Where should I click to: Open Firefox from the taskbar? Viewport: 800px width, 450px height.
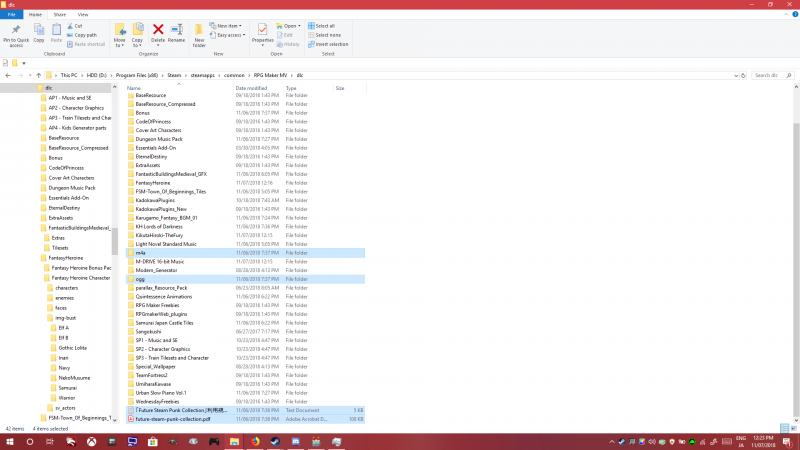click(x=255, y=442)
